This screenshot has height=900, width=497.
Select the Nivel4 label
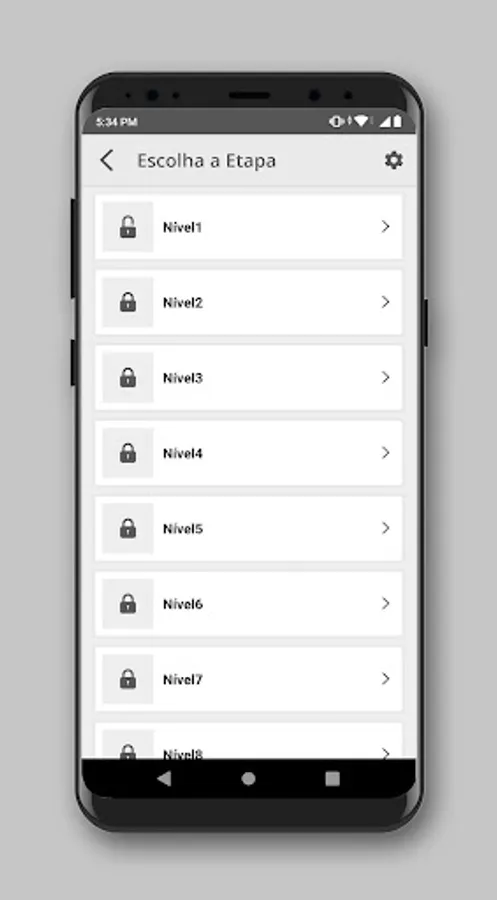click(x=183, y=453)
